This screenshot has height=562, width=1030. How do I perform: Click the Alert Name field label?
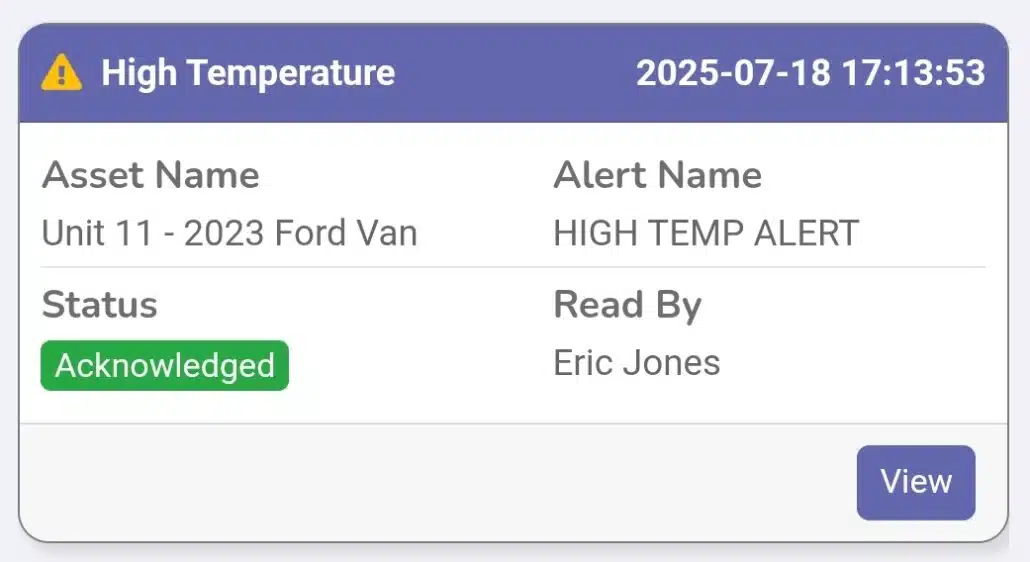click(657, 175)
